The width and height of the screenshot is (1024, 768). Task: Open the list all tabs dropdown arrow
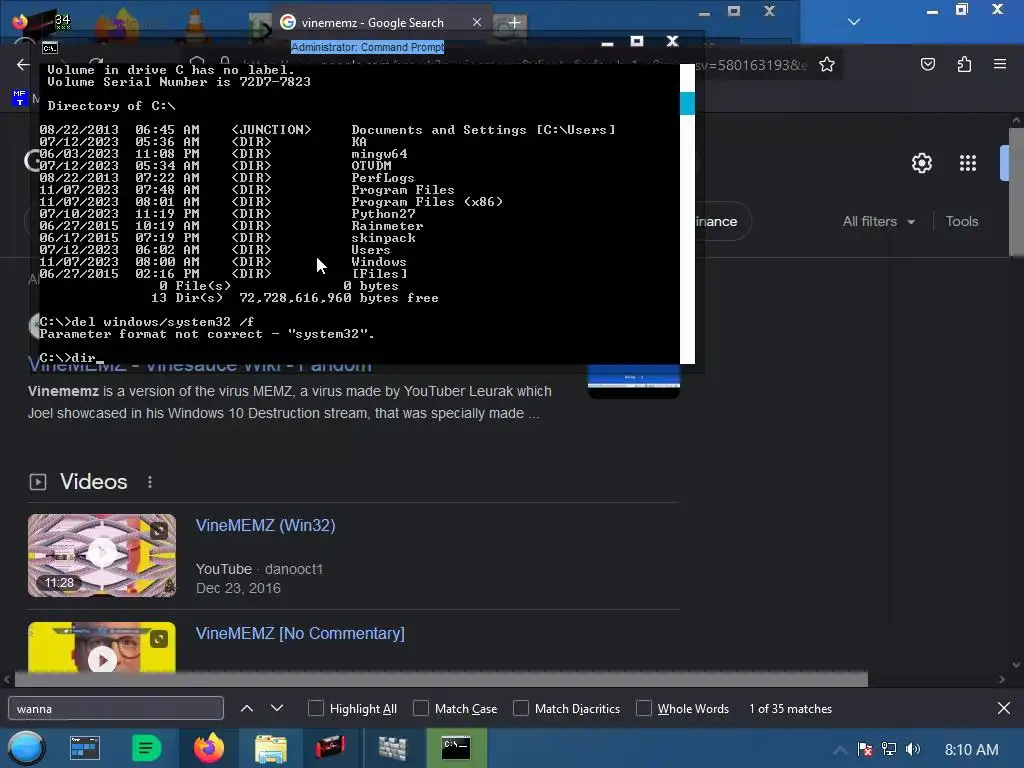click(x=854, y=22)
